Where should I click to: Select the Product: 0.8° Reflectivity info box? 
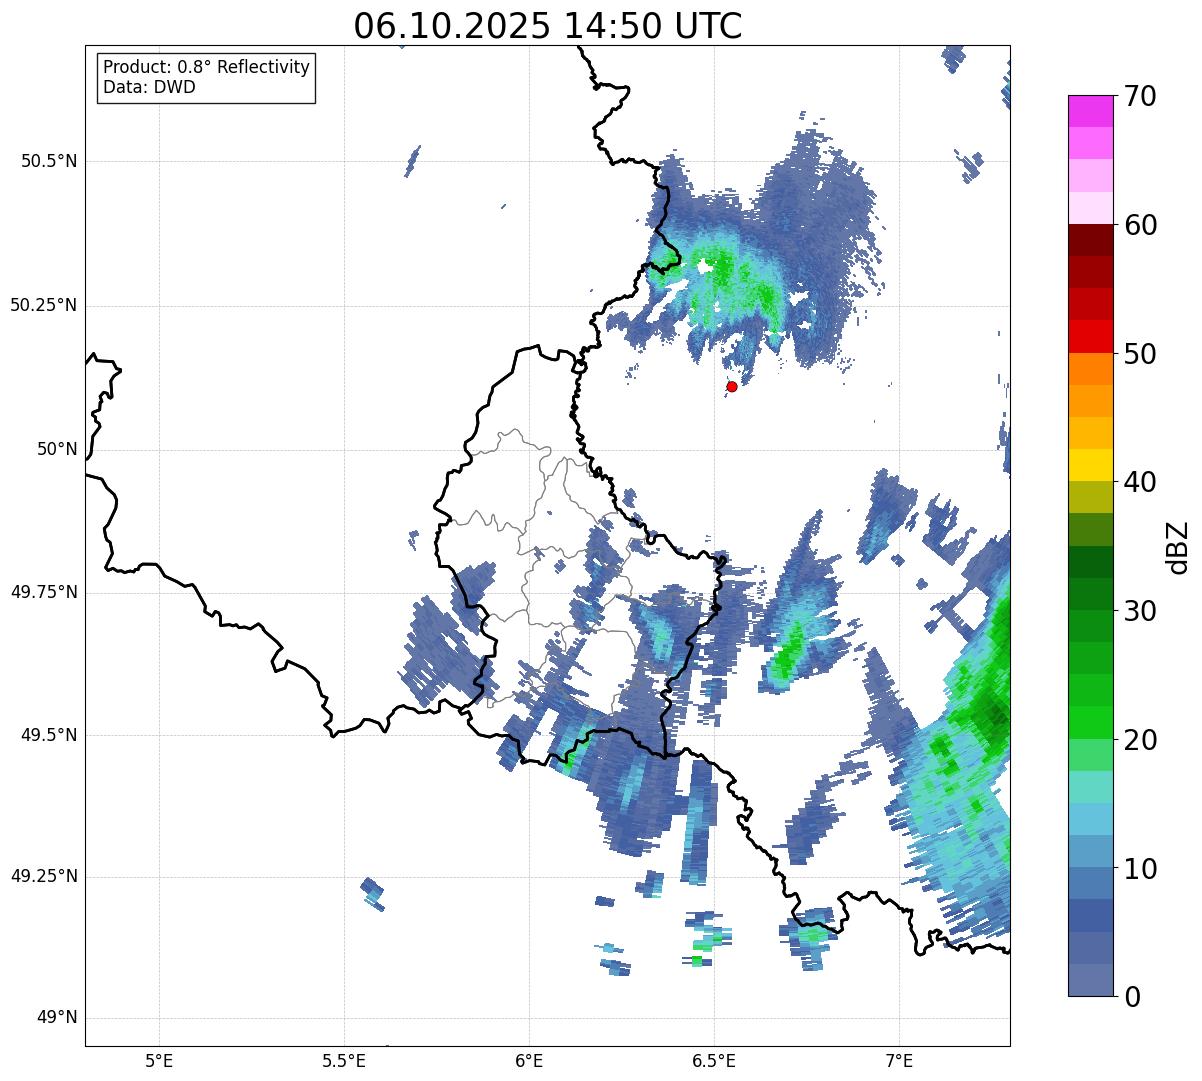207,77
